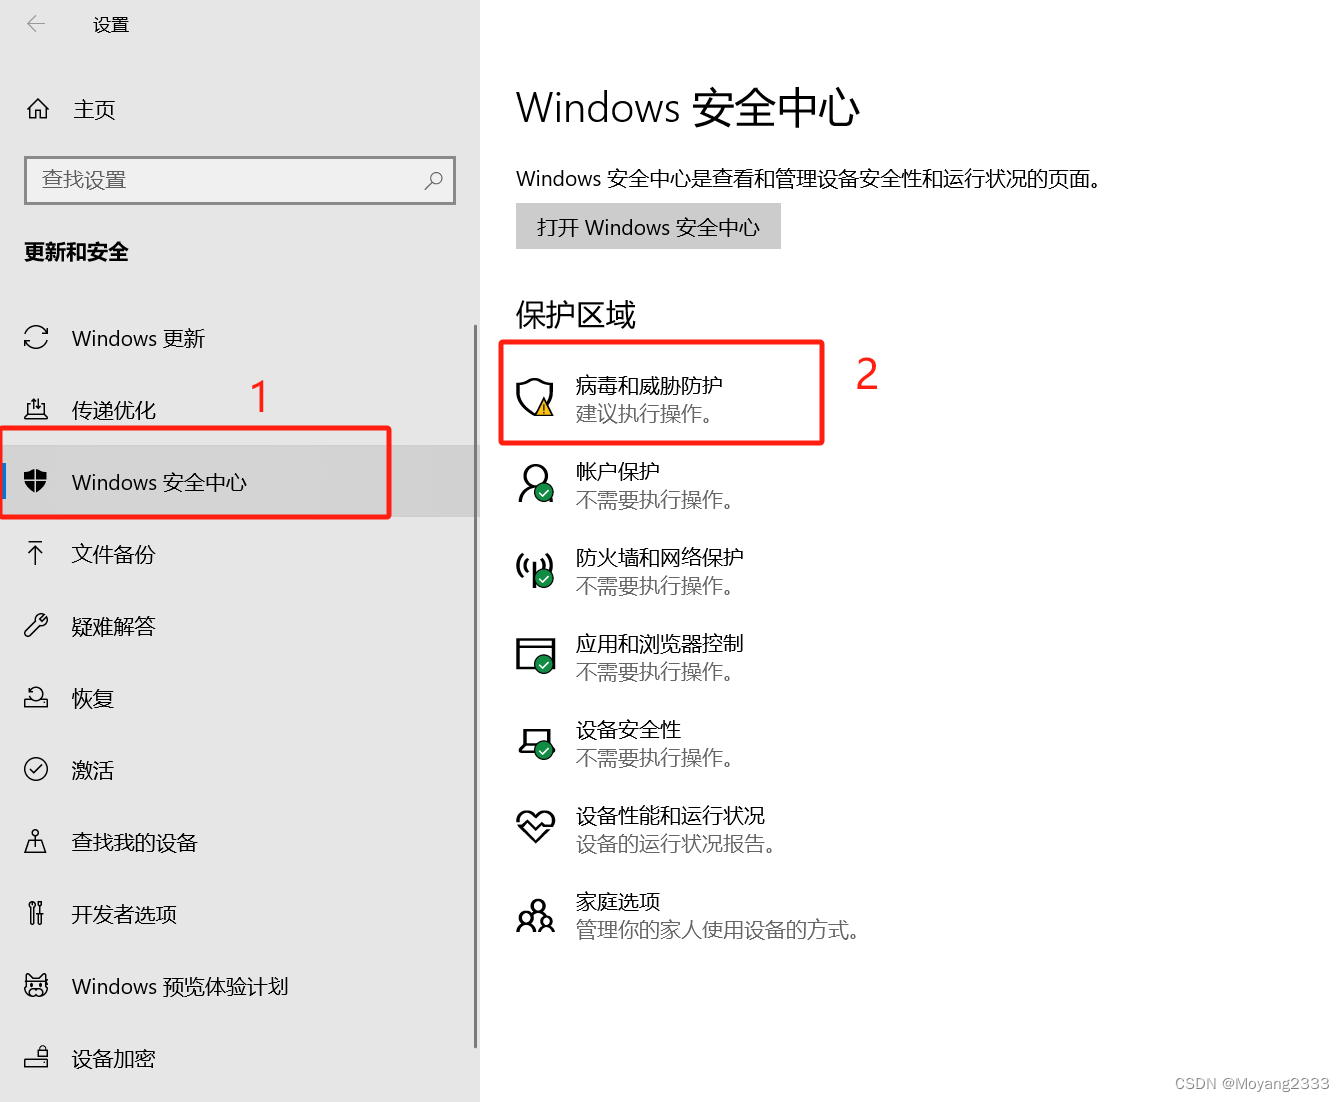The width and height of the screenshot is (1344, 1102).
Task: Click the Windows 安全中心 shield icon in sidebar
Action: 36,482
